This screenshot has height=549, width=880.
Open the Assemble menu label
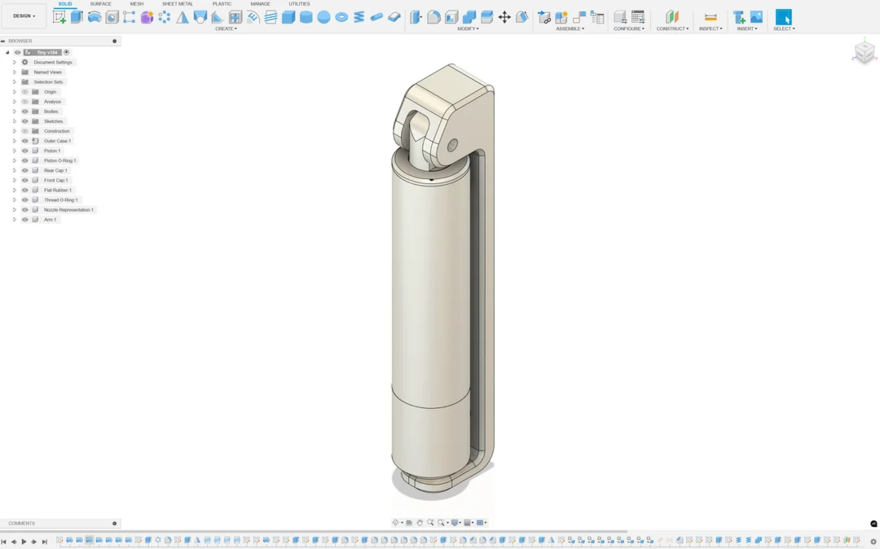tap(569, 29)
